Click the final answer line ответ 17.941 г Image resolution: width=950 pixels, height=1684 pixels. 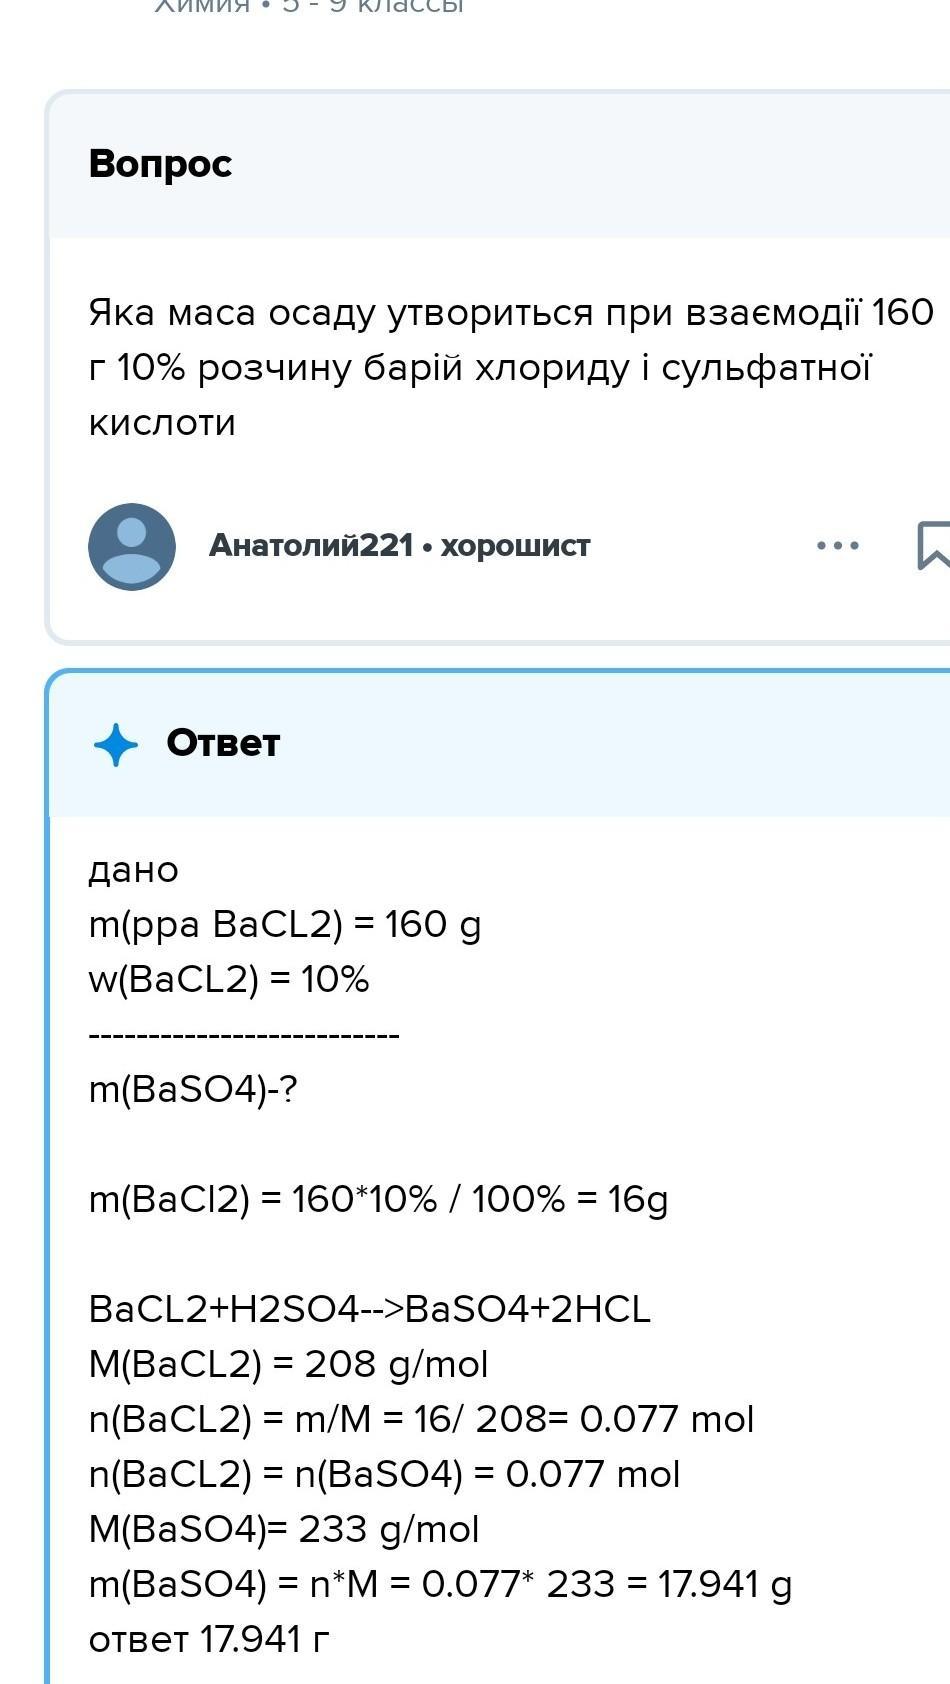(209, 1640)
